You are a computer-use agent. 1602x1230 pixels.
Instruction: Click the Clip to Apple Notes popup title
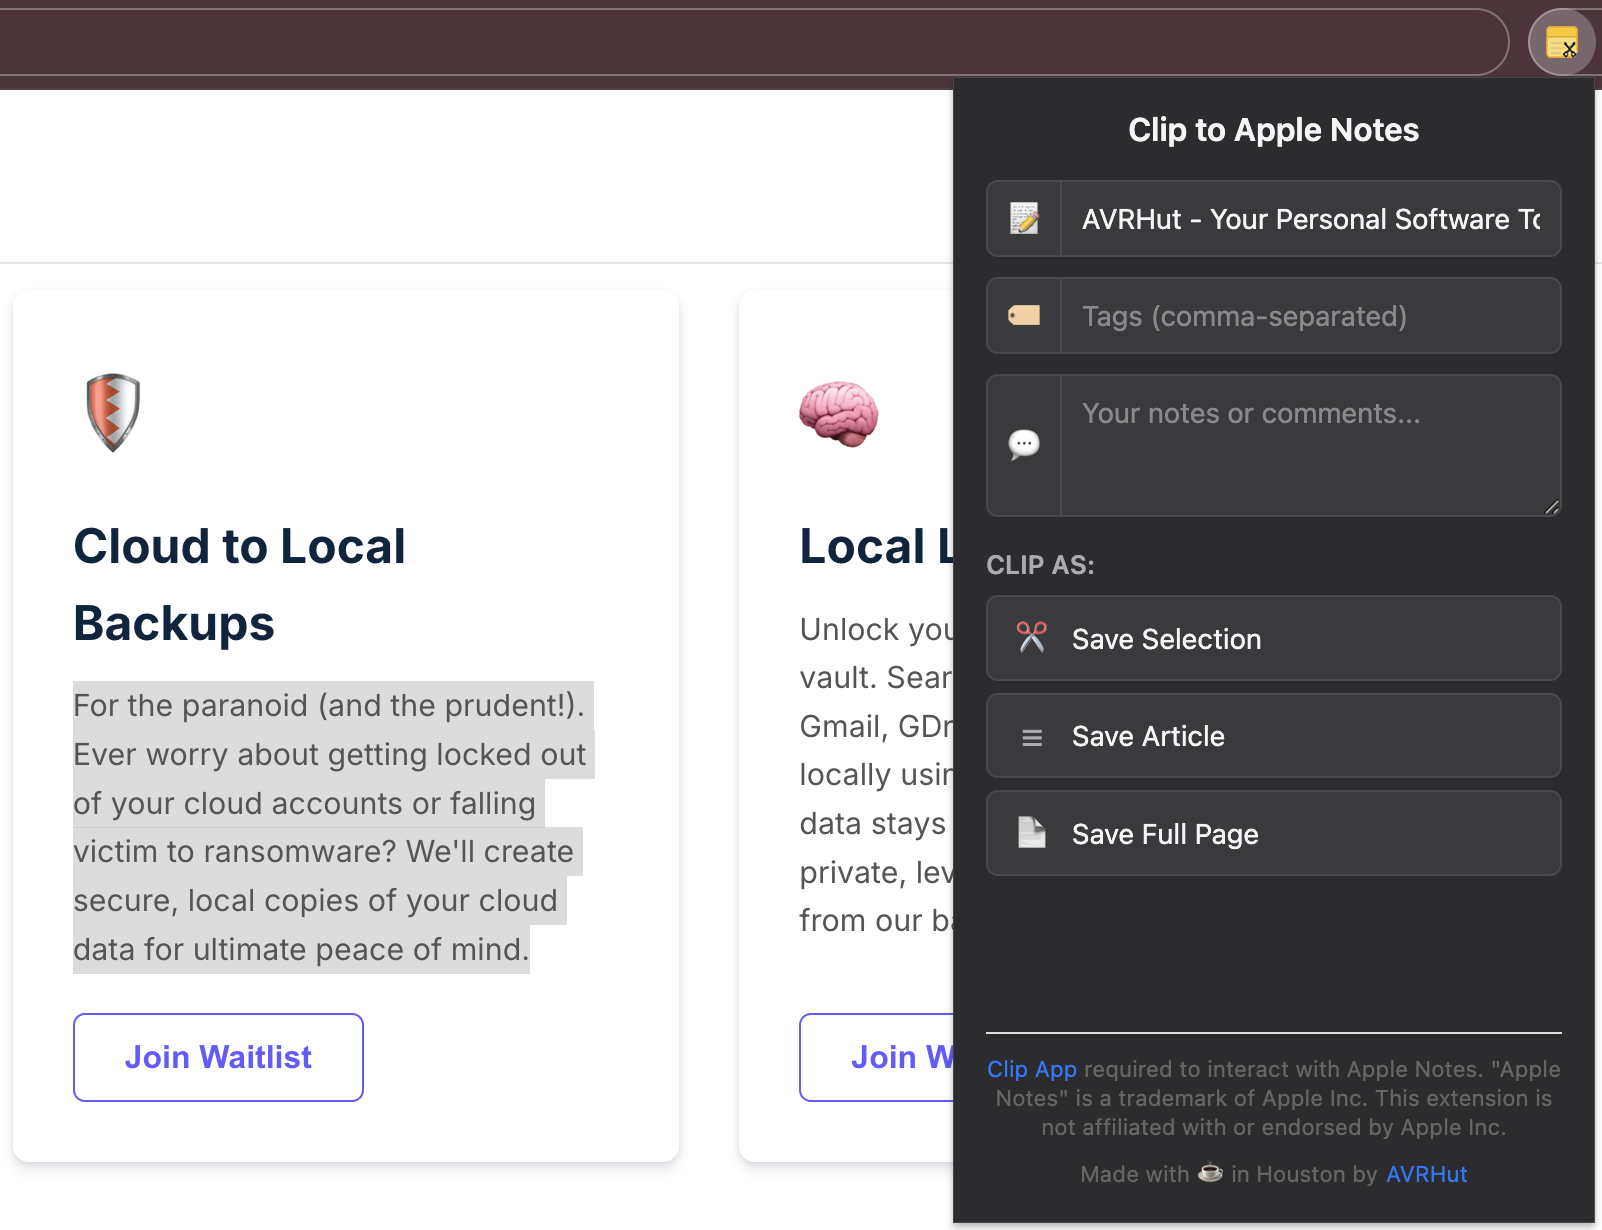tap(1273, 130)
